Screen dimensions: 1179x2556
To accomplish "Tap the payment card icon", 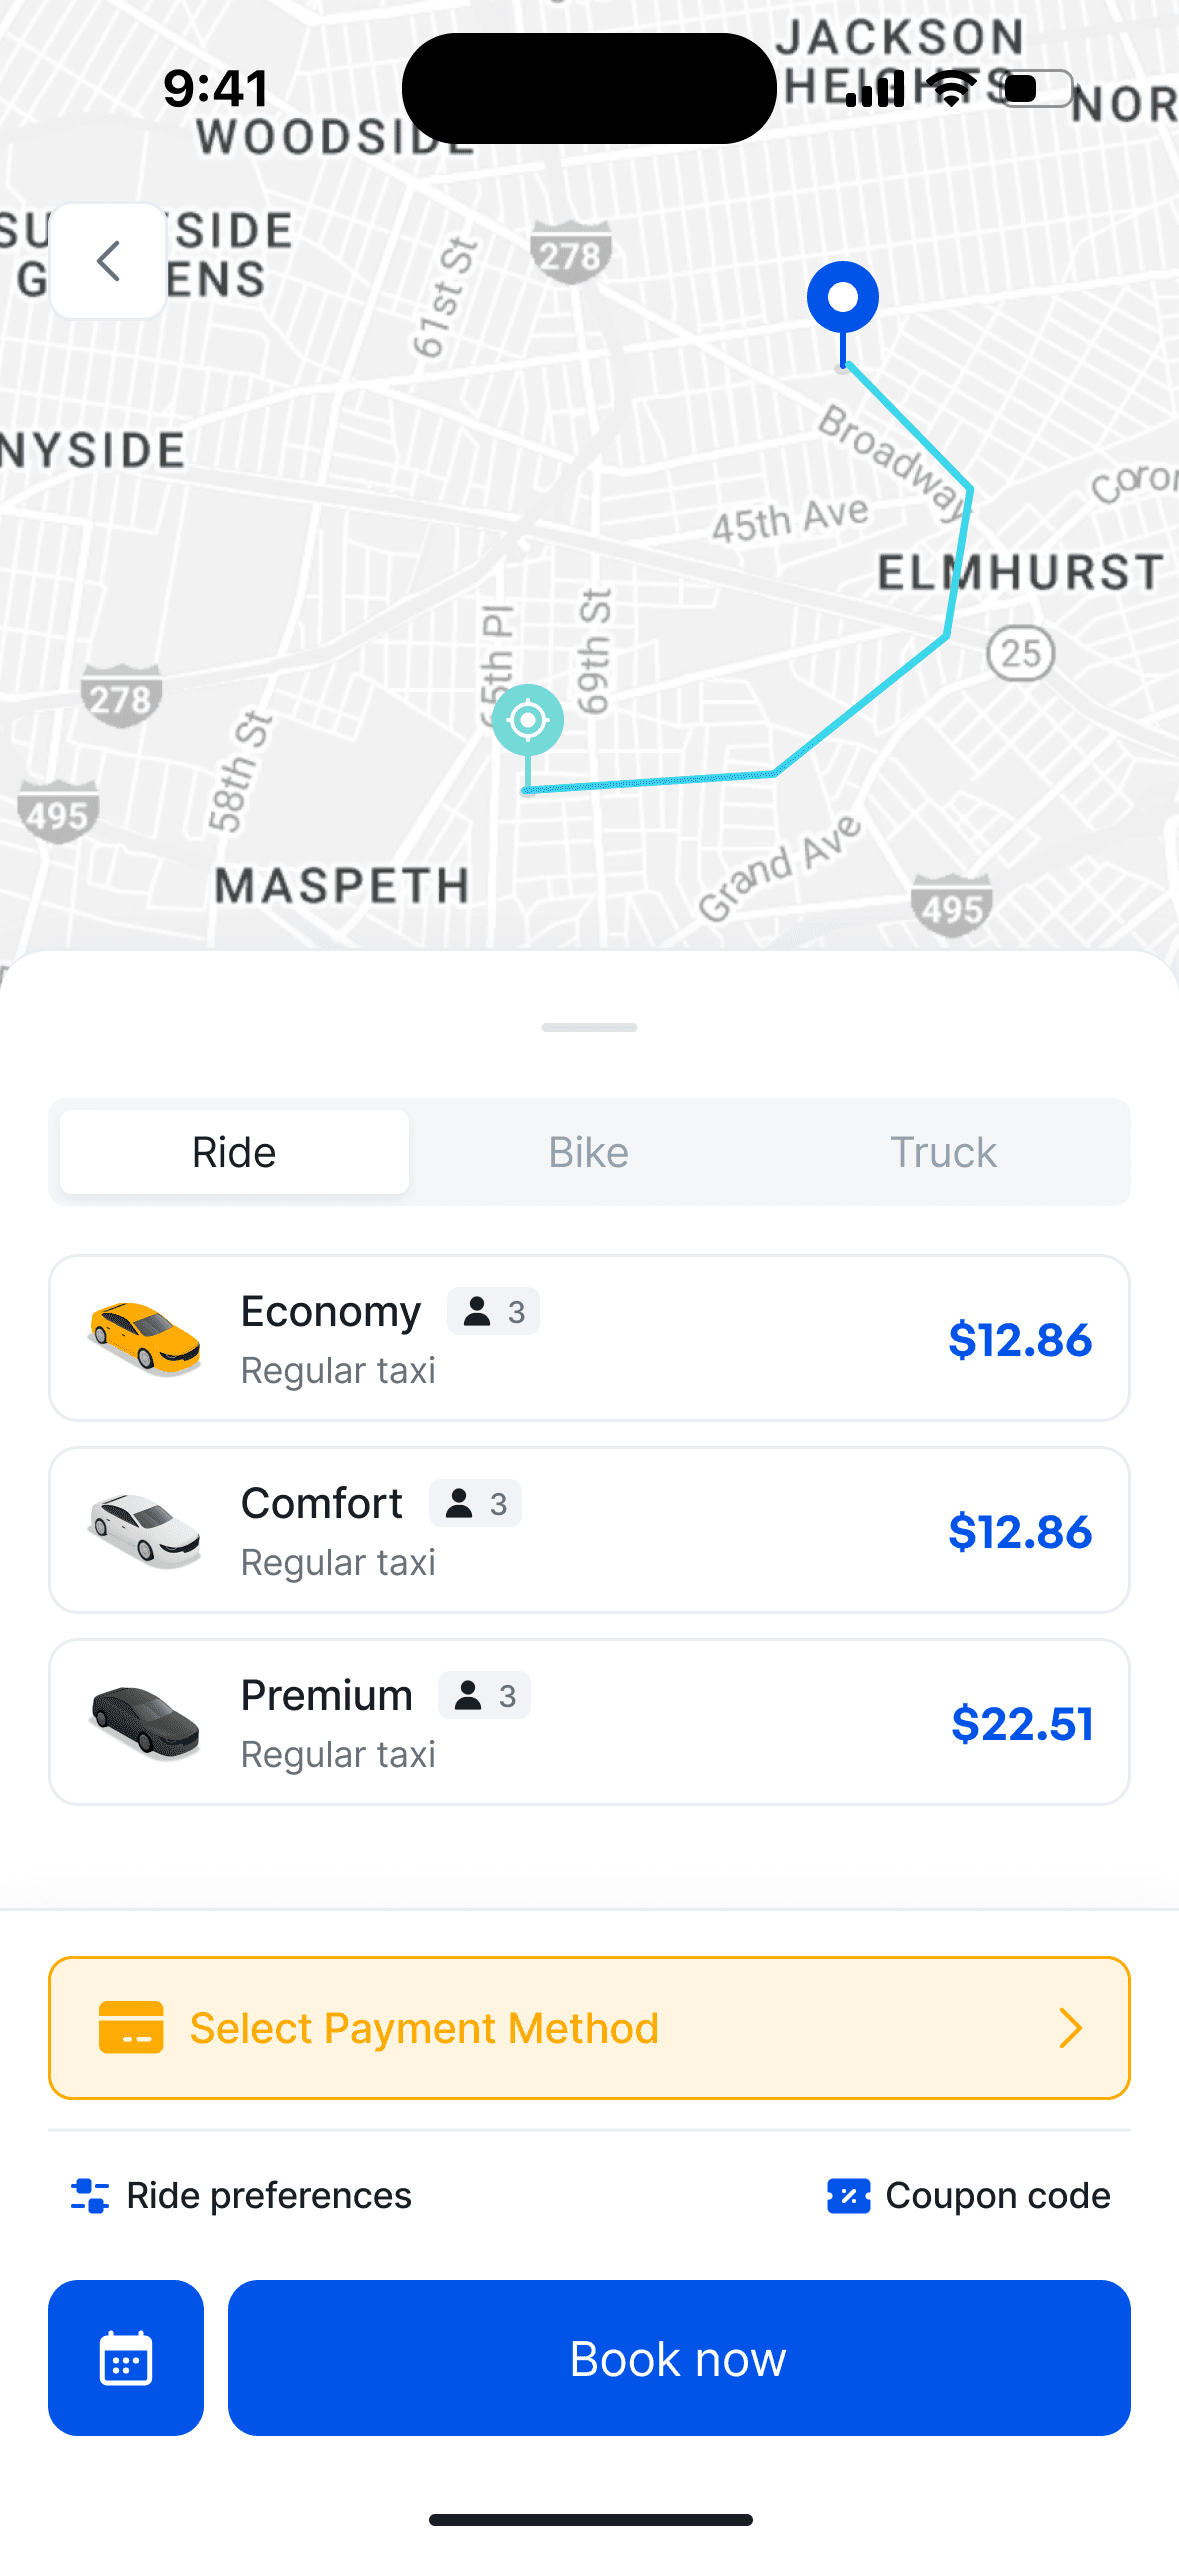I will (131, 2027).
